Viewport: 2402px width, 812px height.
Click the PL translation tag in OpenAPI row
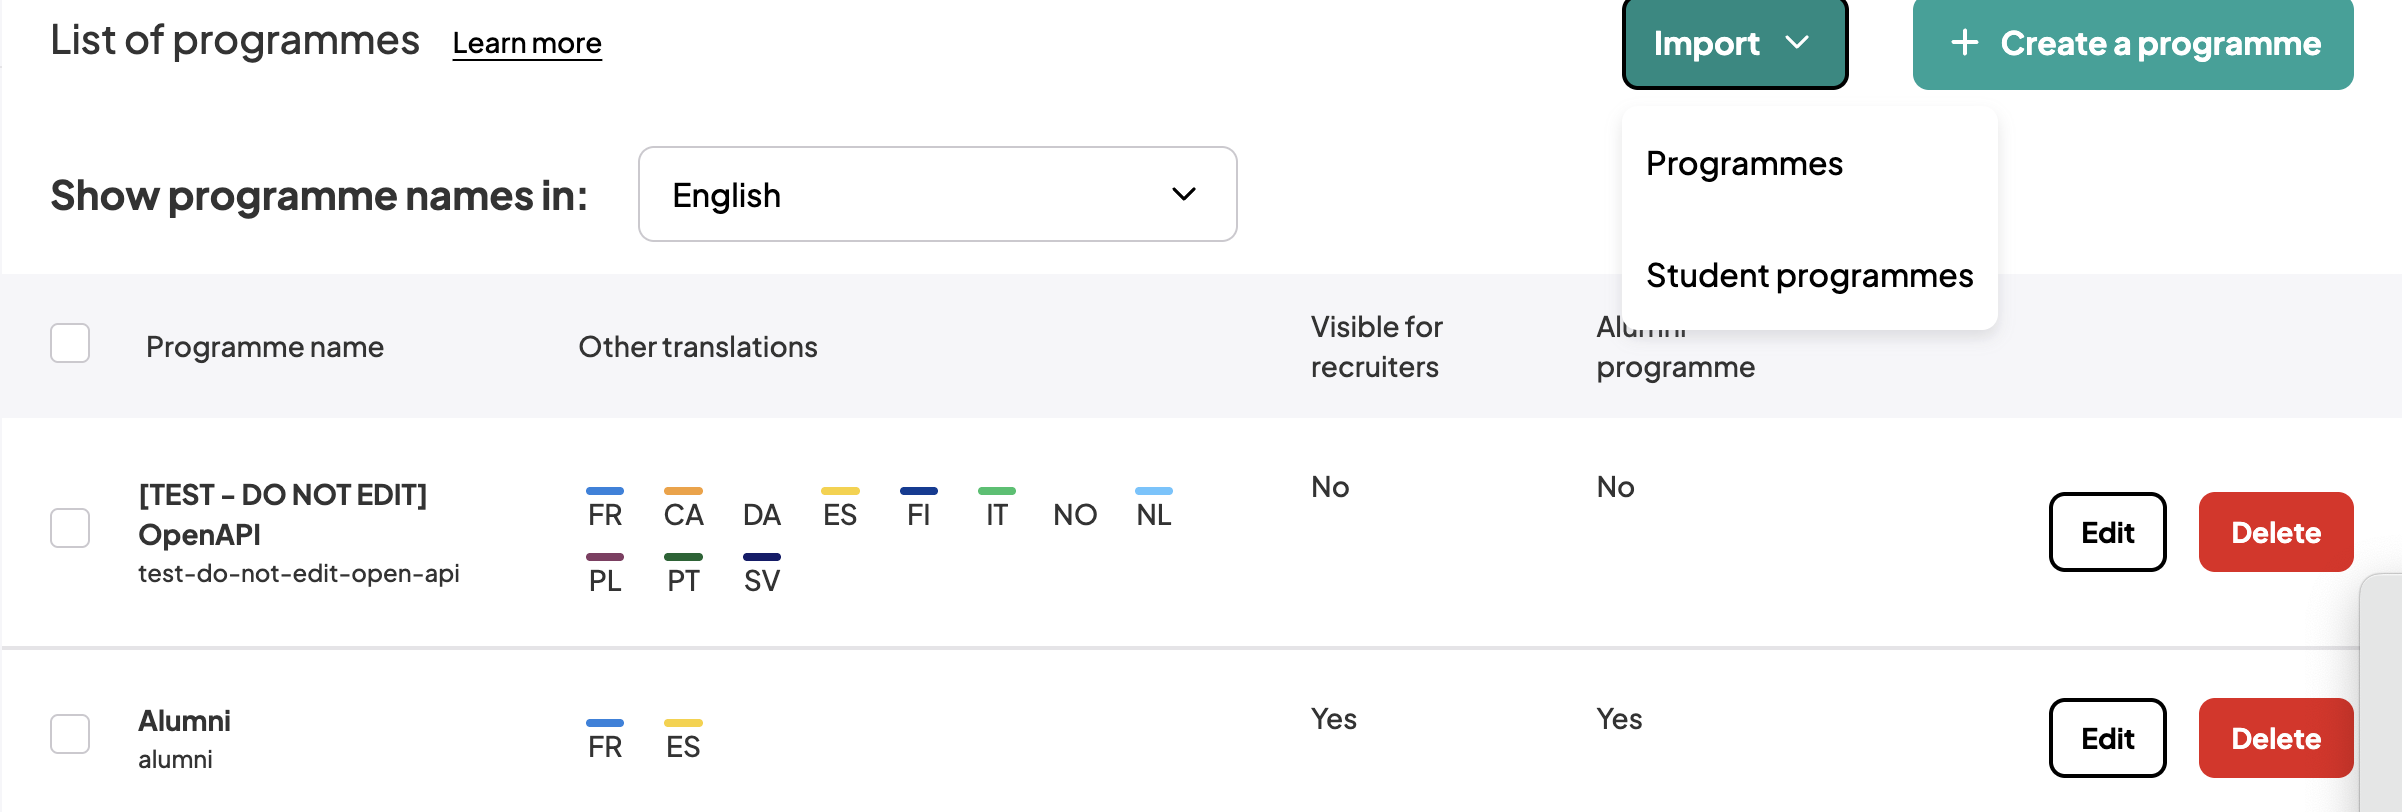tap(605, 575)
